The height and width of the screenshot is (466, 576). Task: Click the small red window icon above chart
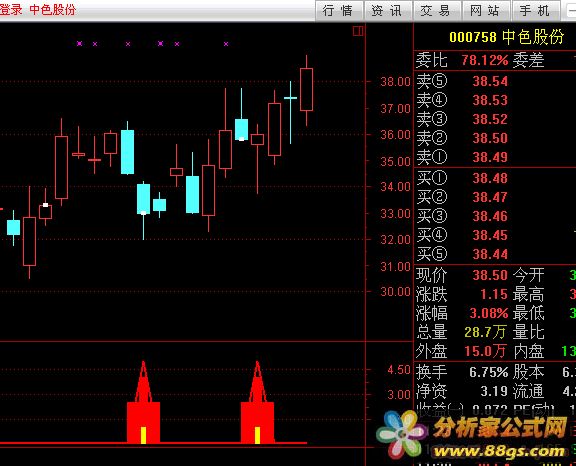click(x=358, y=31)
